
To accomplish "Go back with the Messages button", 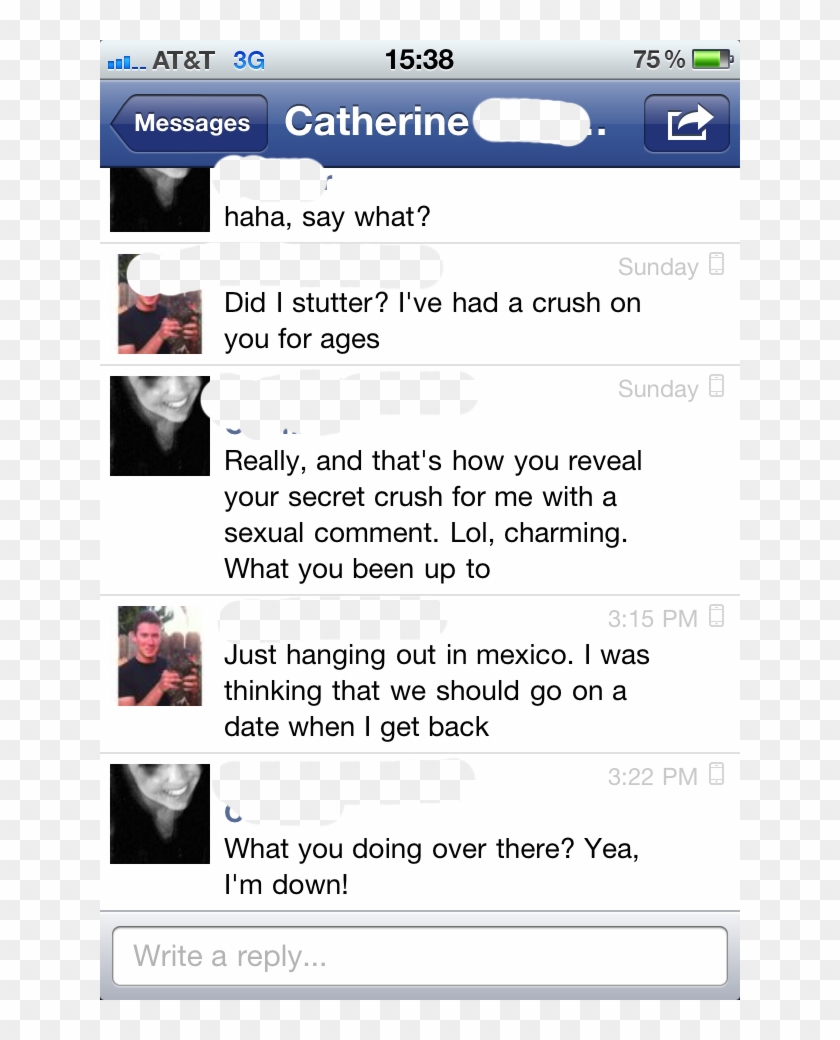I will (189, 123).
